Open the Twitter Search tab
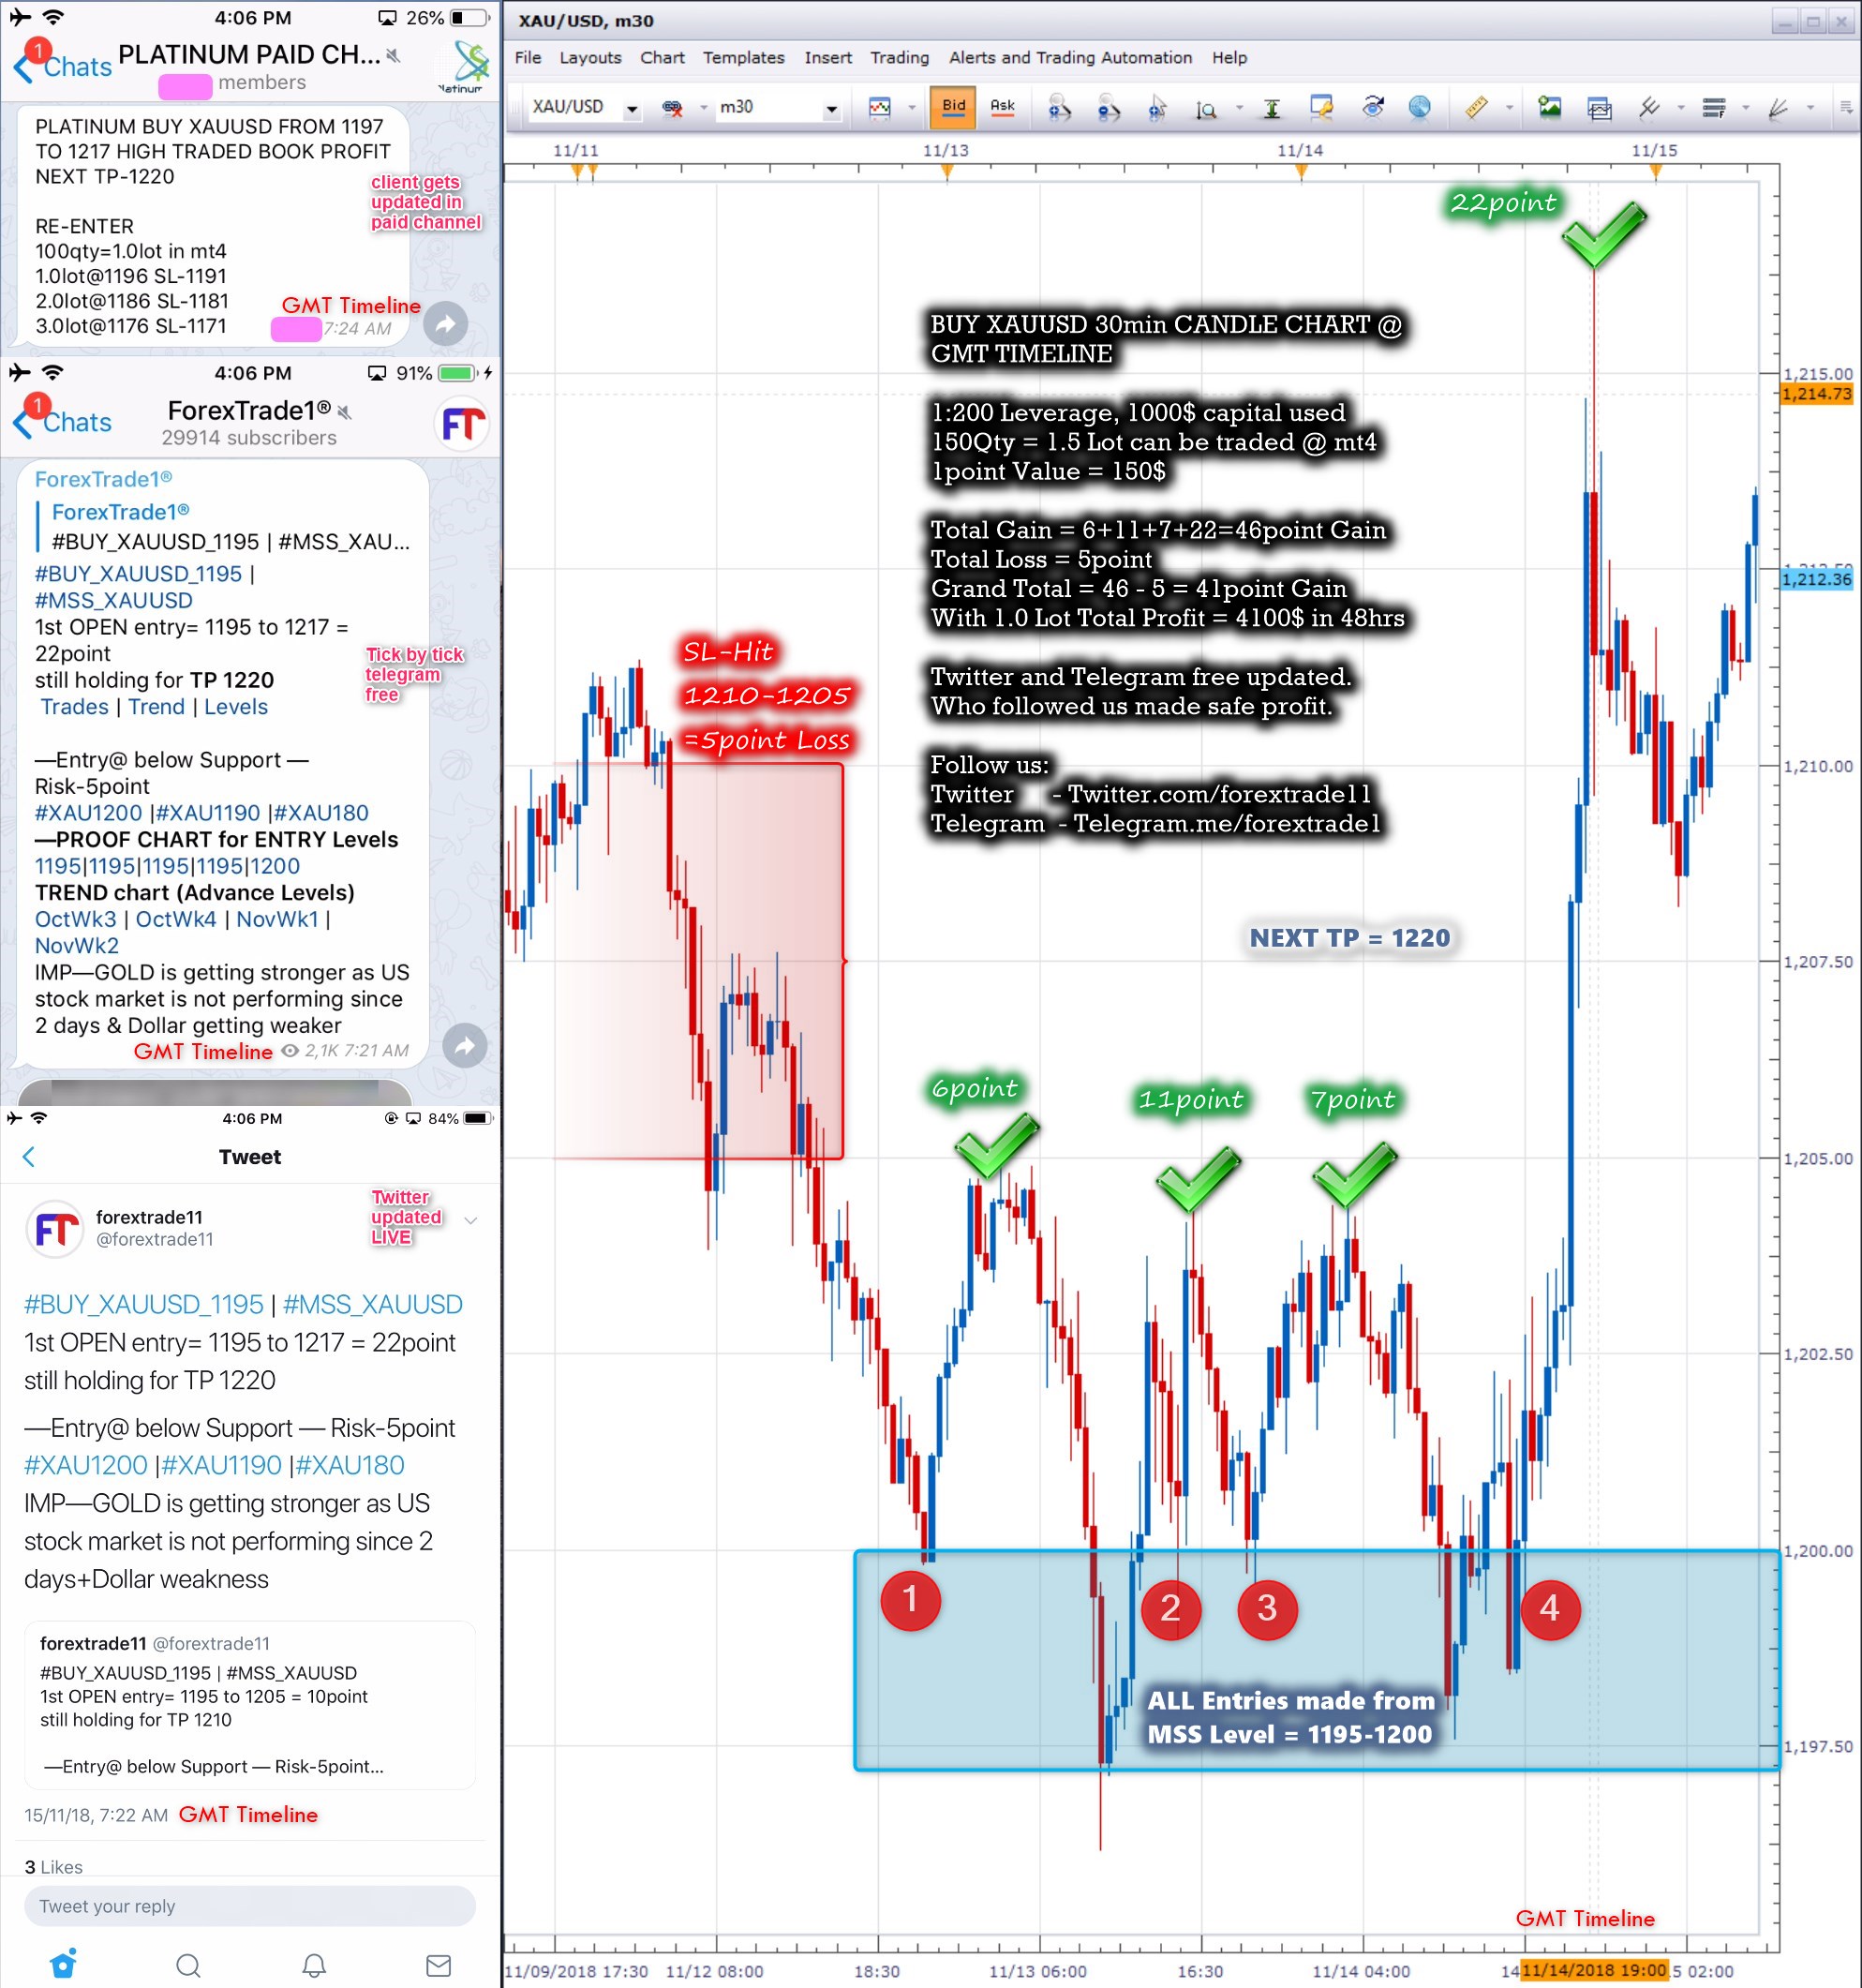The image size is (1862, 1988). coord(188,1965)
